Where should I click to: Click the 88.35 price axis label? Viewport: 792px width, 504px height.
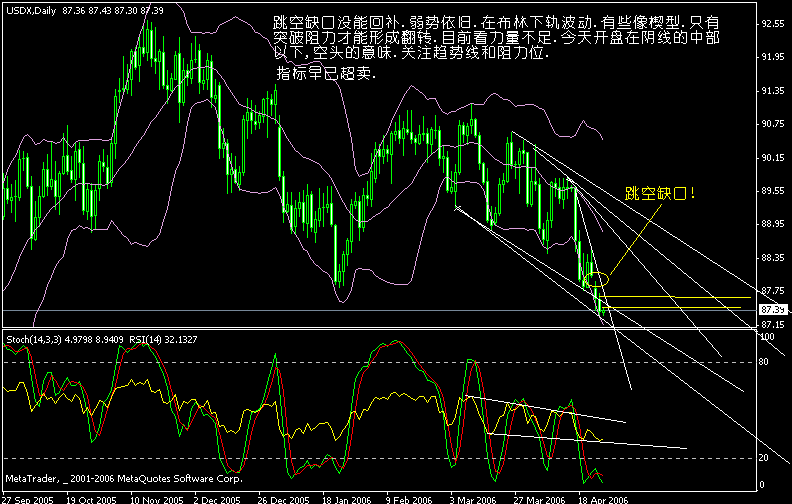click(x=773, y=258)
